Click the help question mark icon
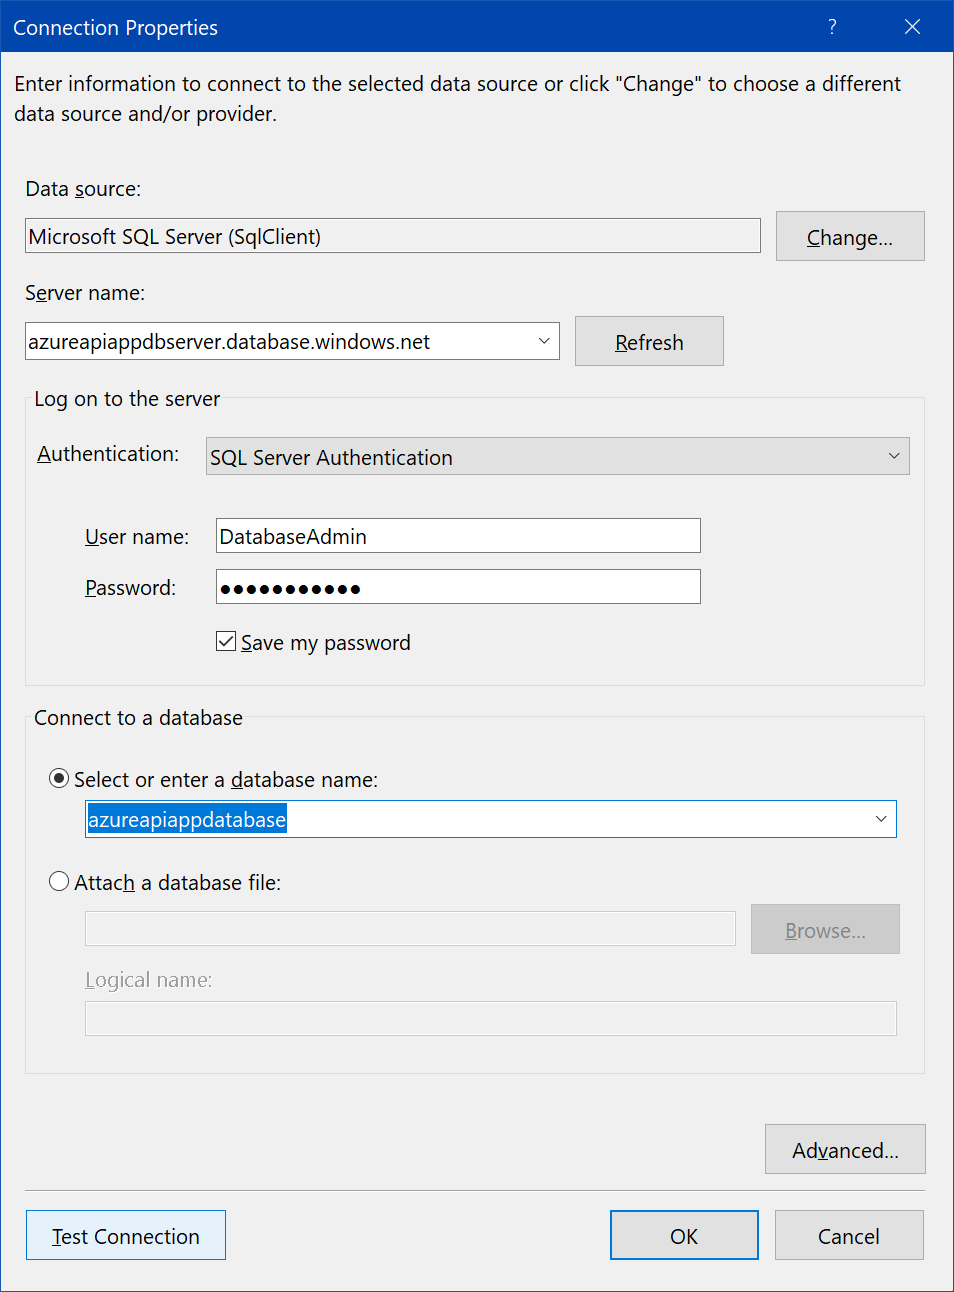The height and width of the screenshot is (1292, 954). [832, 27]
